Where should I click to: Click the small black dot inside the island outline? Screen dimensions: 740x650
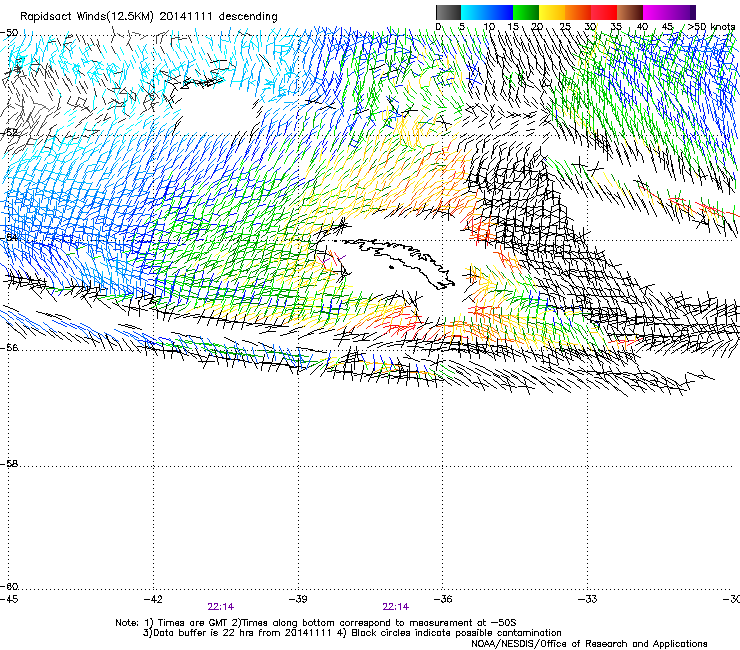click(391, 268)
